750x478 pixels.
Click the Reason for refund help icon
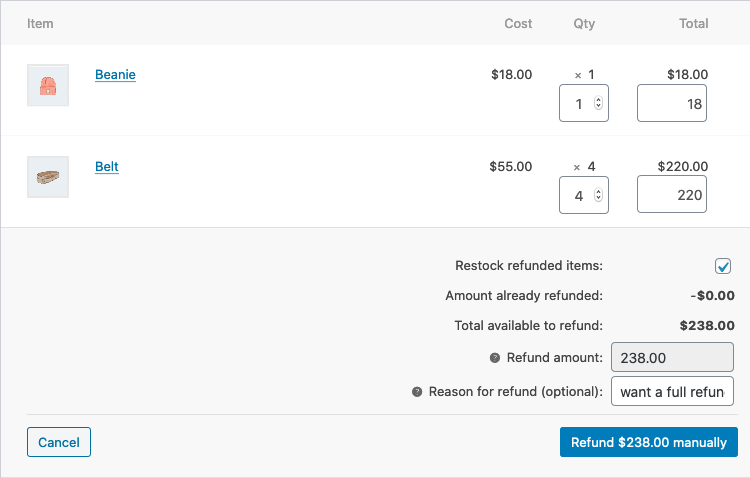click(417, 392)
